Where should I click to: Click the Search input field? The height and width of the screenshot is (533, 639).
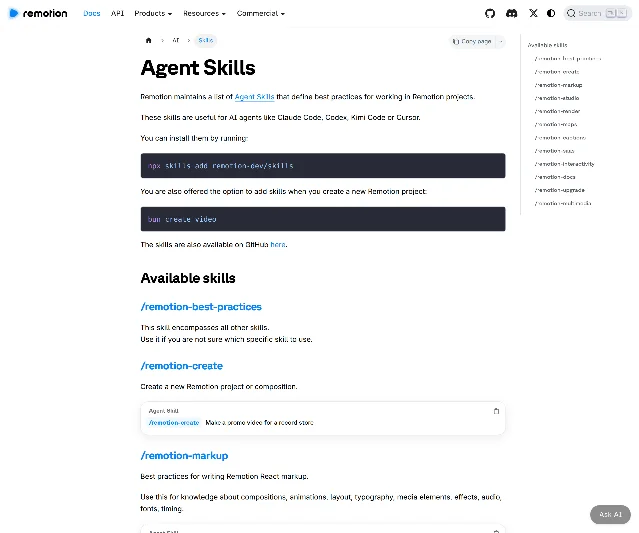pos(597,13)
